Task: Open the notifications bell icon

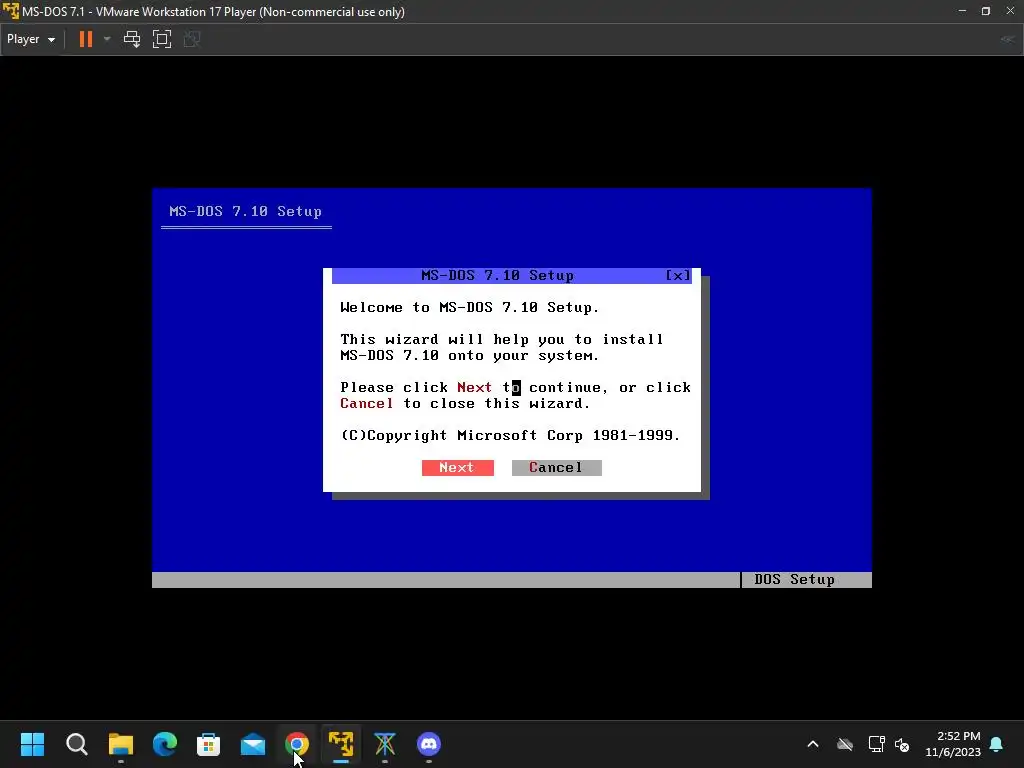Action: pos(997,744)
